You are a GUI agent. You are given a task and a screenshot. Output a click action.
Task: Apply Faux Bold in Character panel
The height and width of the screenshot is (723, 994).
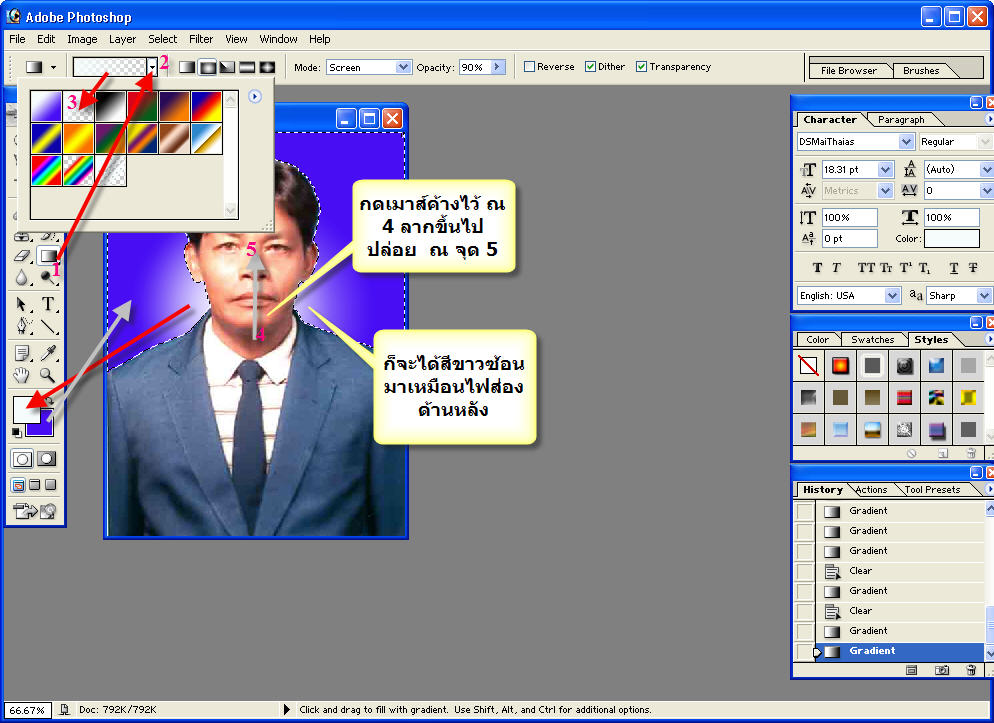coord(817,268)
